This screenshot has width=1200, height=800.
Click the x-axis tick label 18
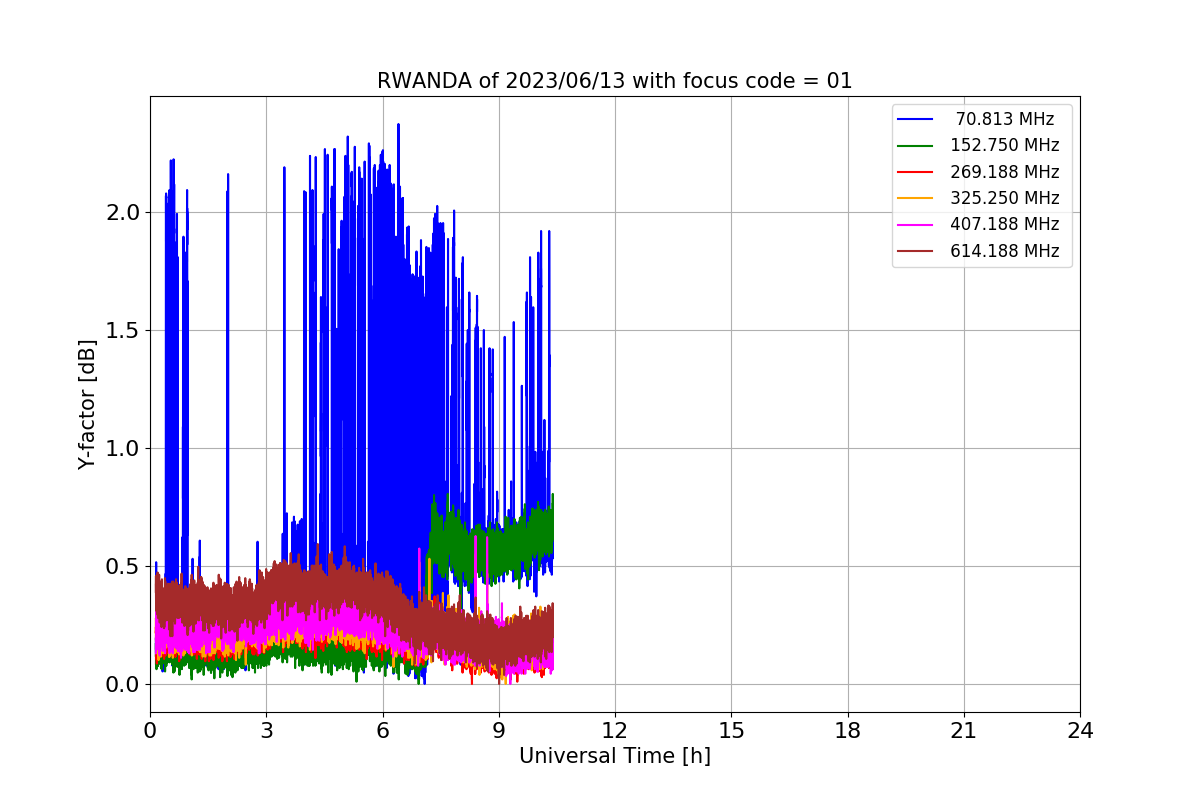[x=848, y=731]
